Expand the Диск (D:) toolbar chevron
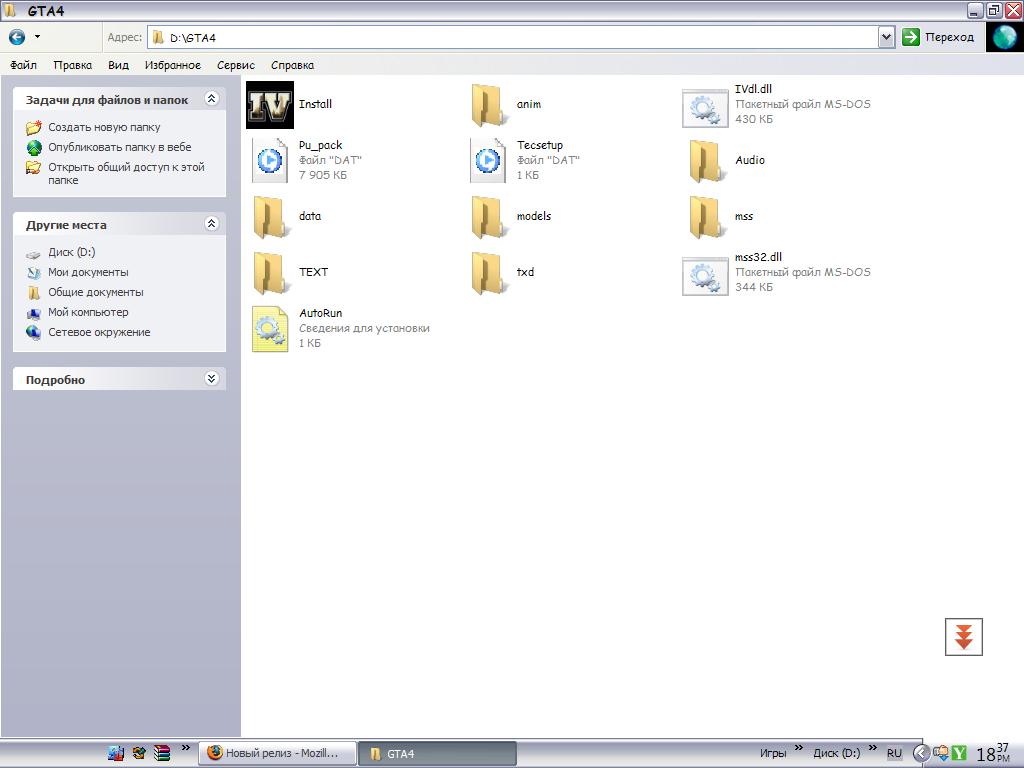 [872, 747]
